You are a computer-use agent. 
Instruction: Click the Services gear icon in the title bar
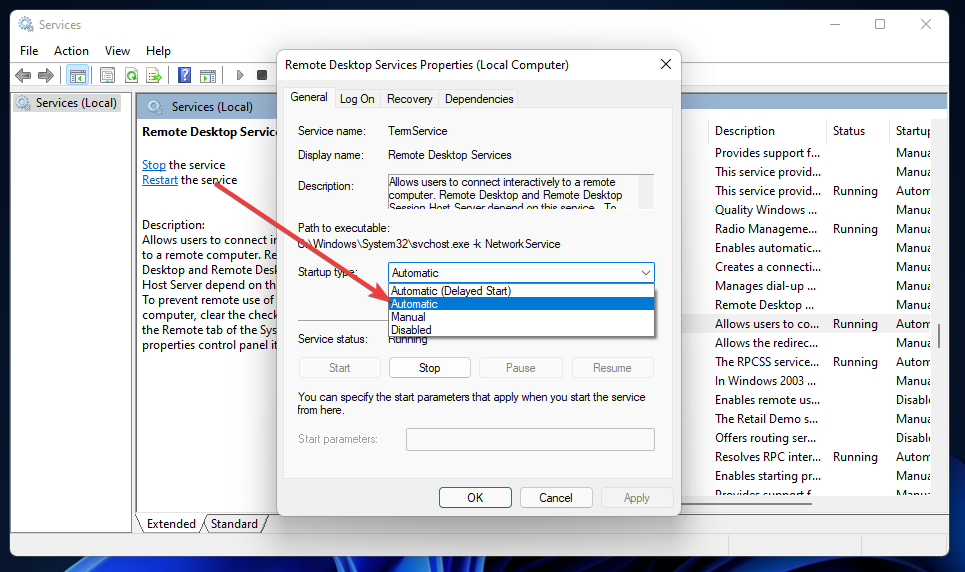pyautogui.click(x=26, y=24)
